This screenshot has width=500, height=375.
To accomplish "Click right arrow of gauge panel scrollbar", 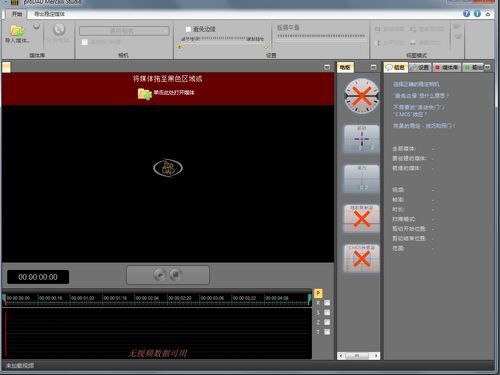I will point(376,356).
